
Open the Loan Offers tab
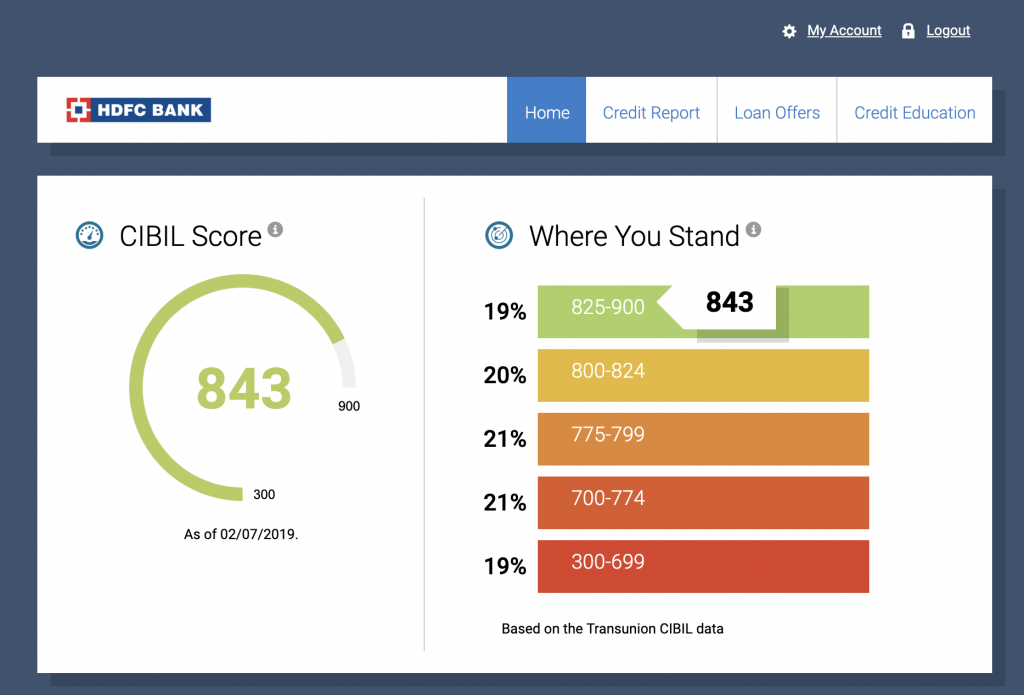click(777, 113)
